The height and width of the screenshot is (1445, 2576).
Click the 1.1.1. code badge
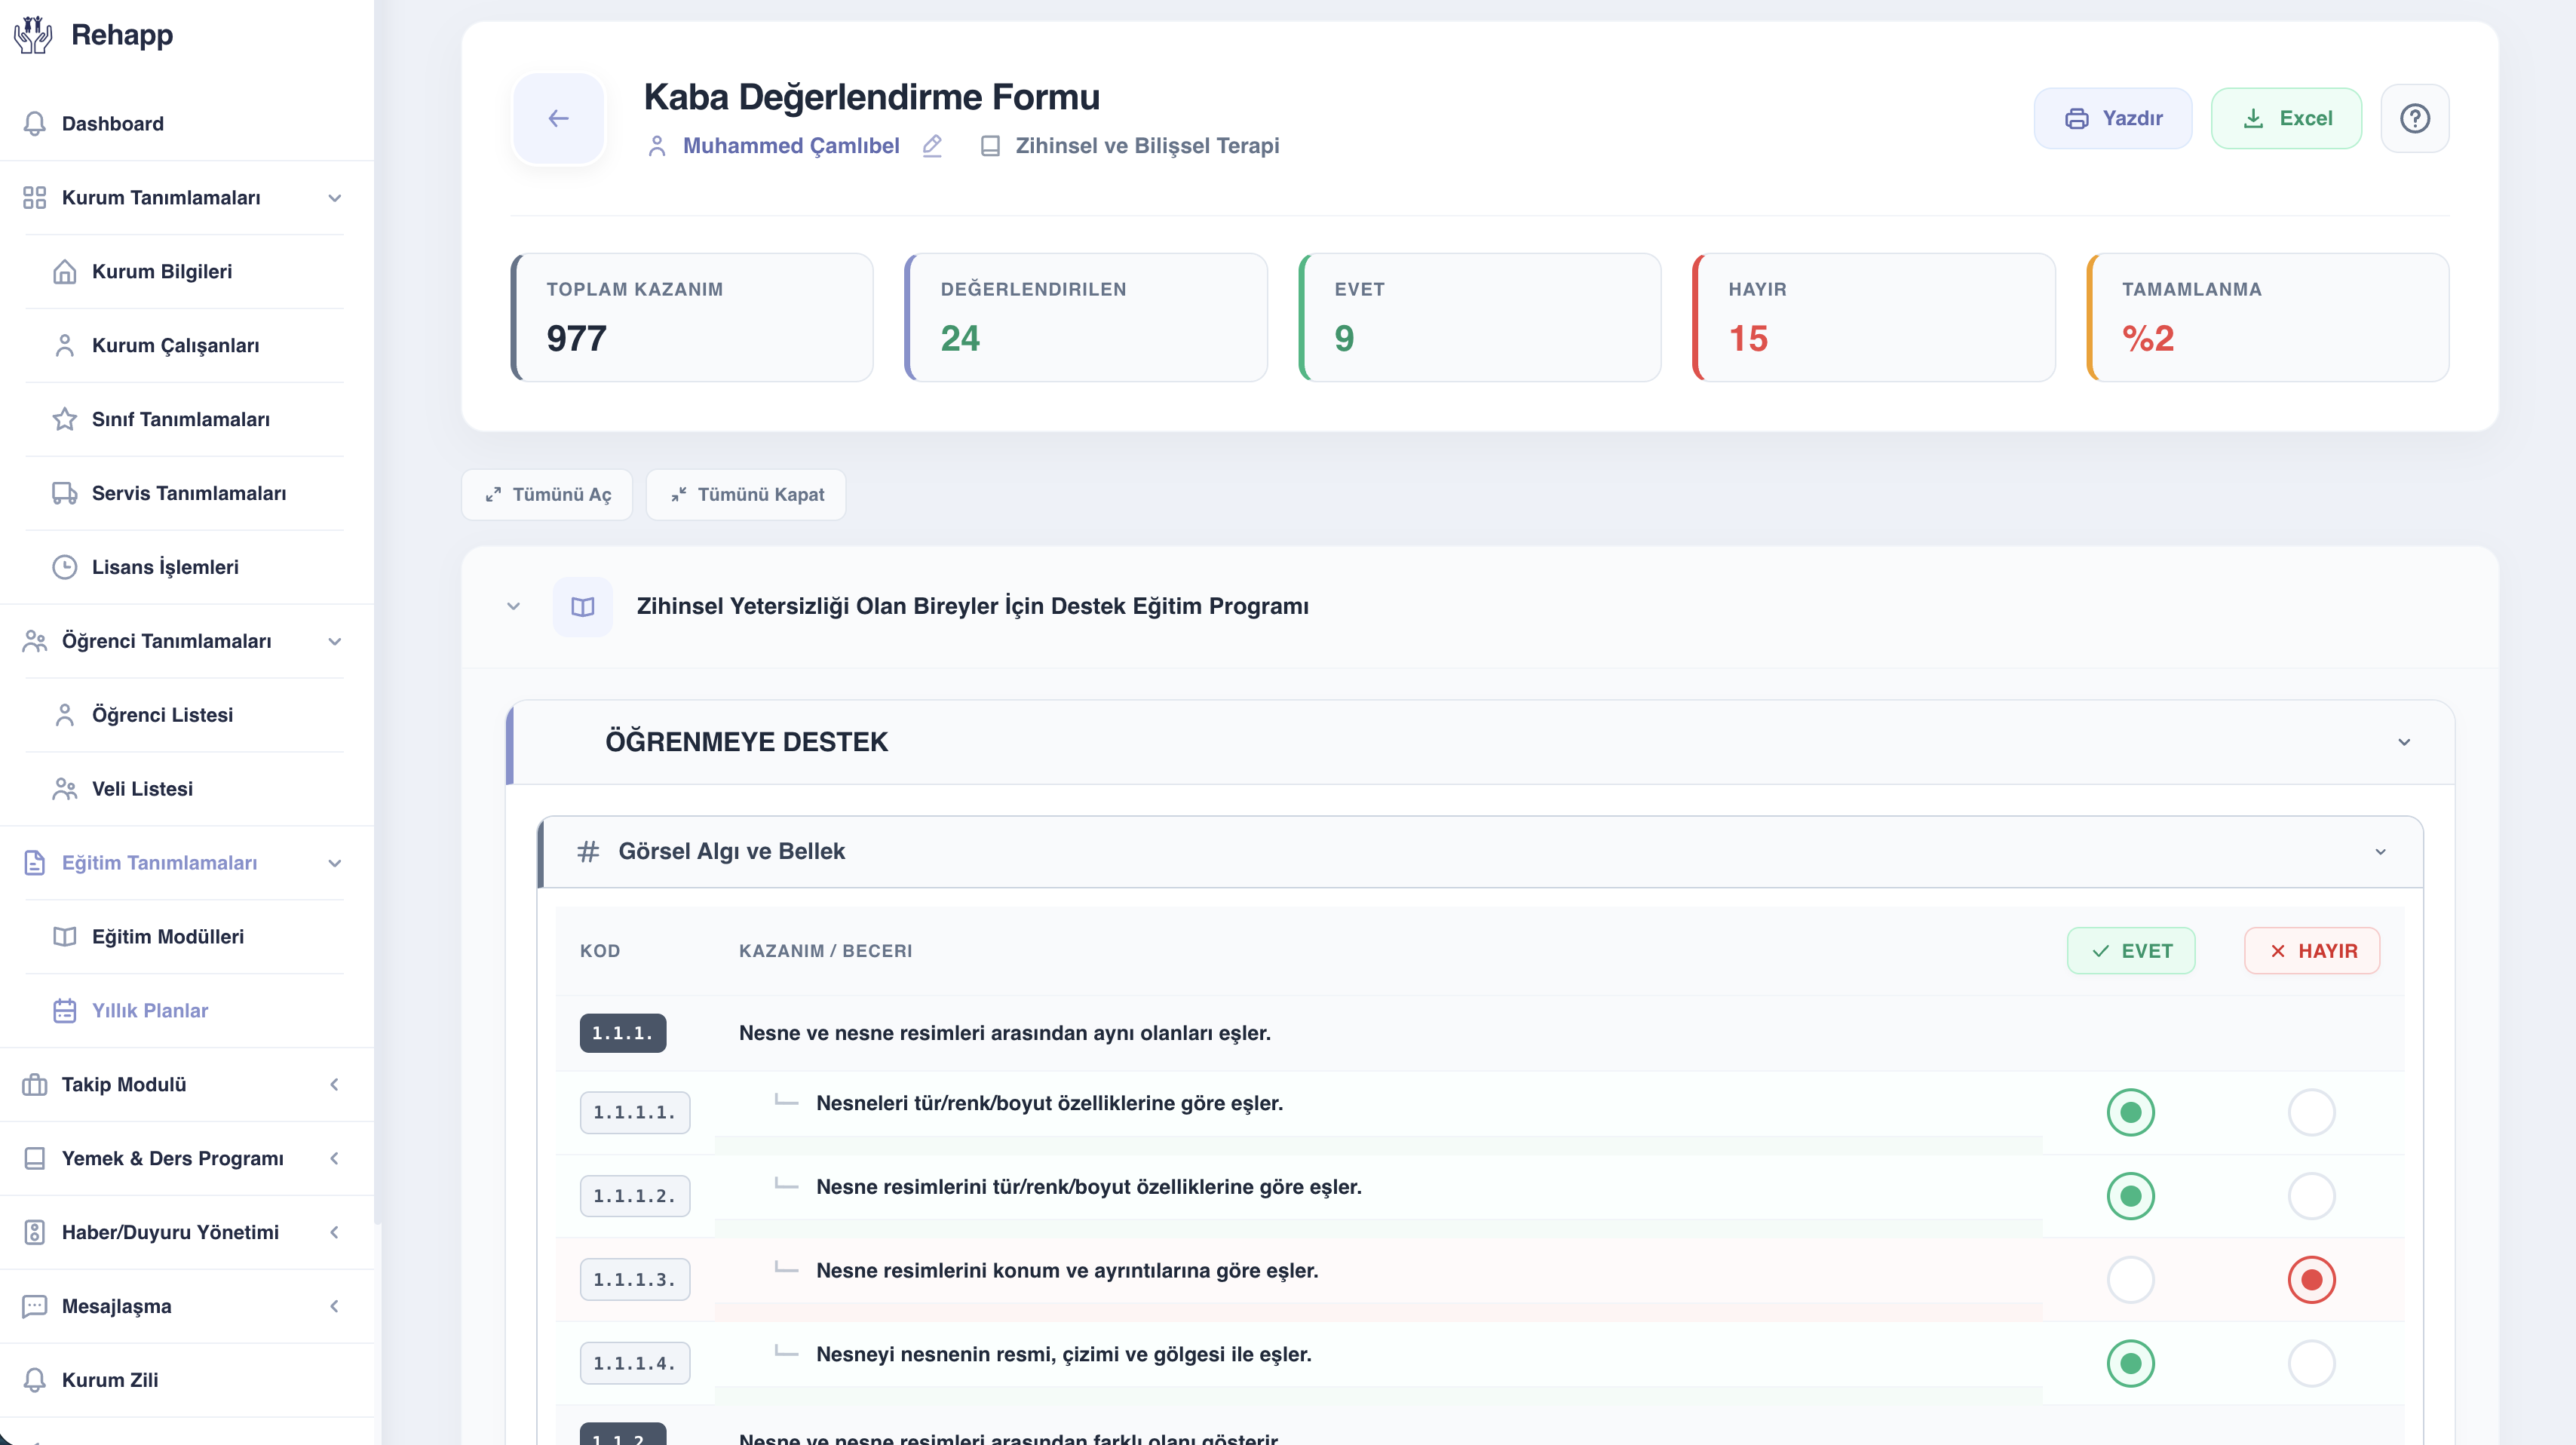coord(622,1034)
